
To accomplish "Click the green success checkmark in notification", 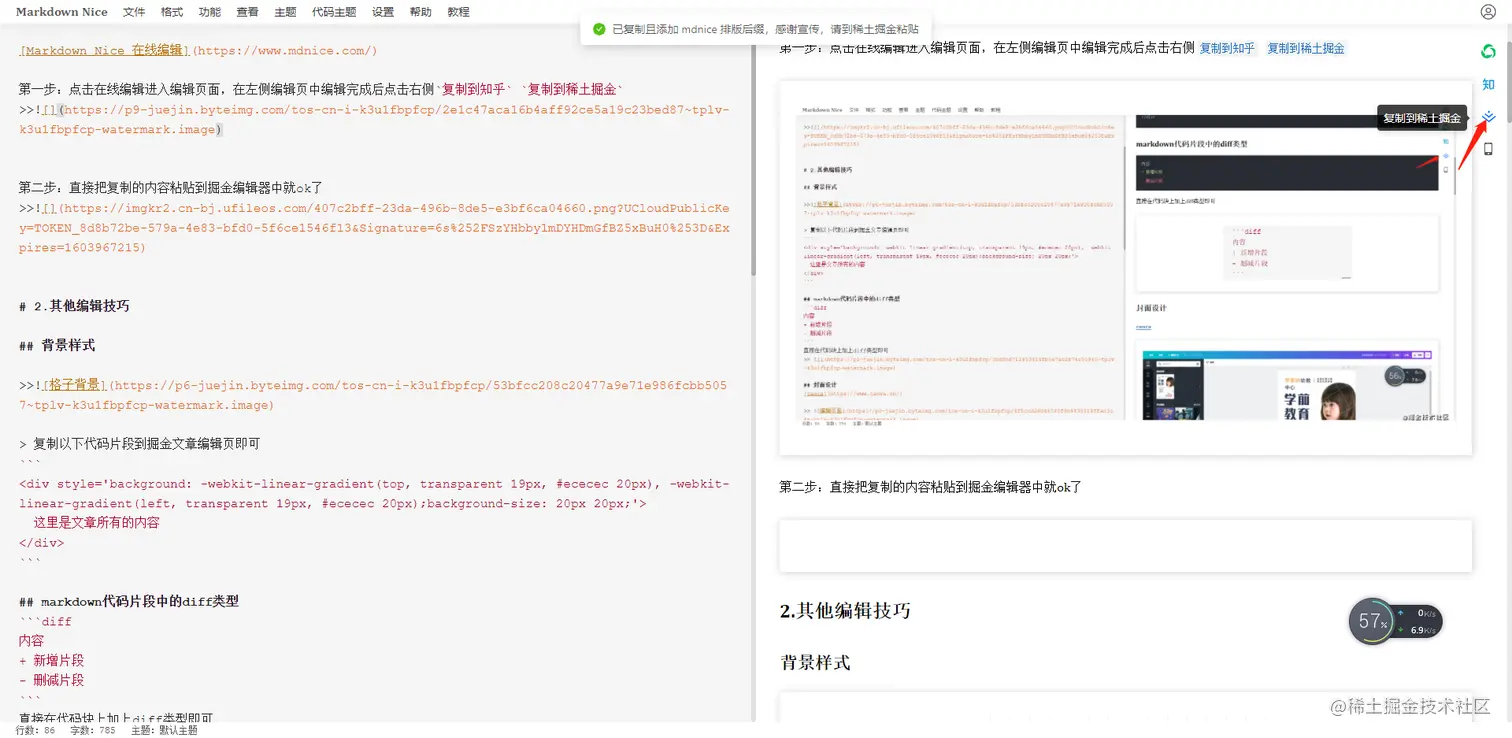I will point(598,29).
